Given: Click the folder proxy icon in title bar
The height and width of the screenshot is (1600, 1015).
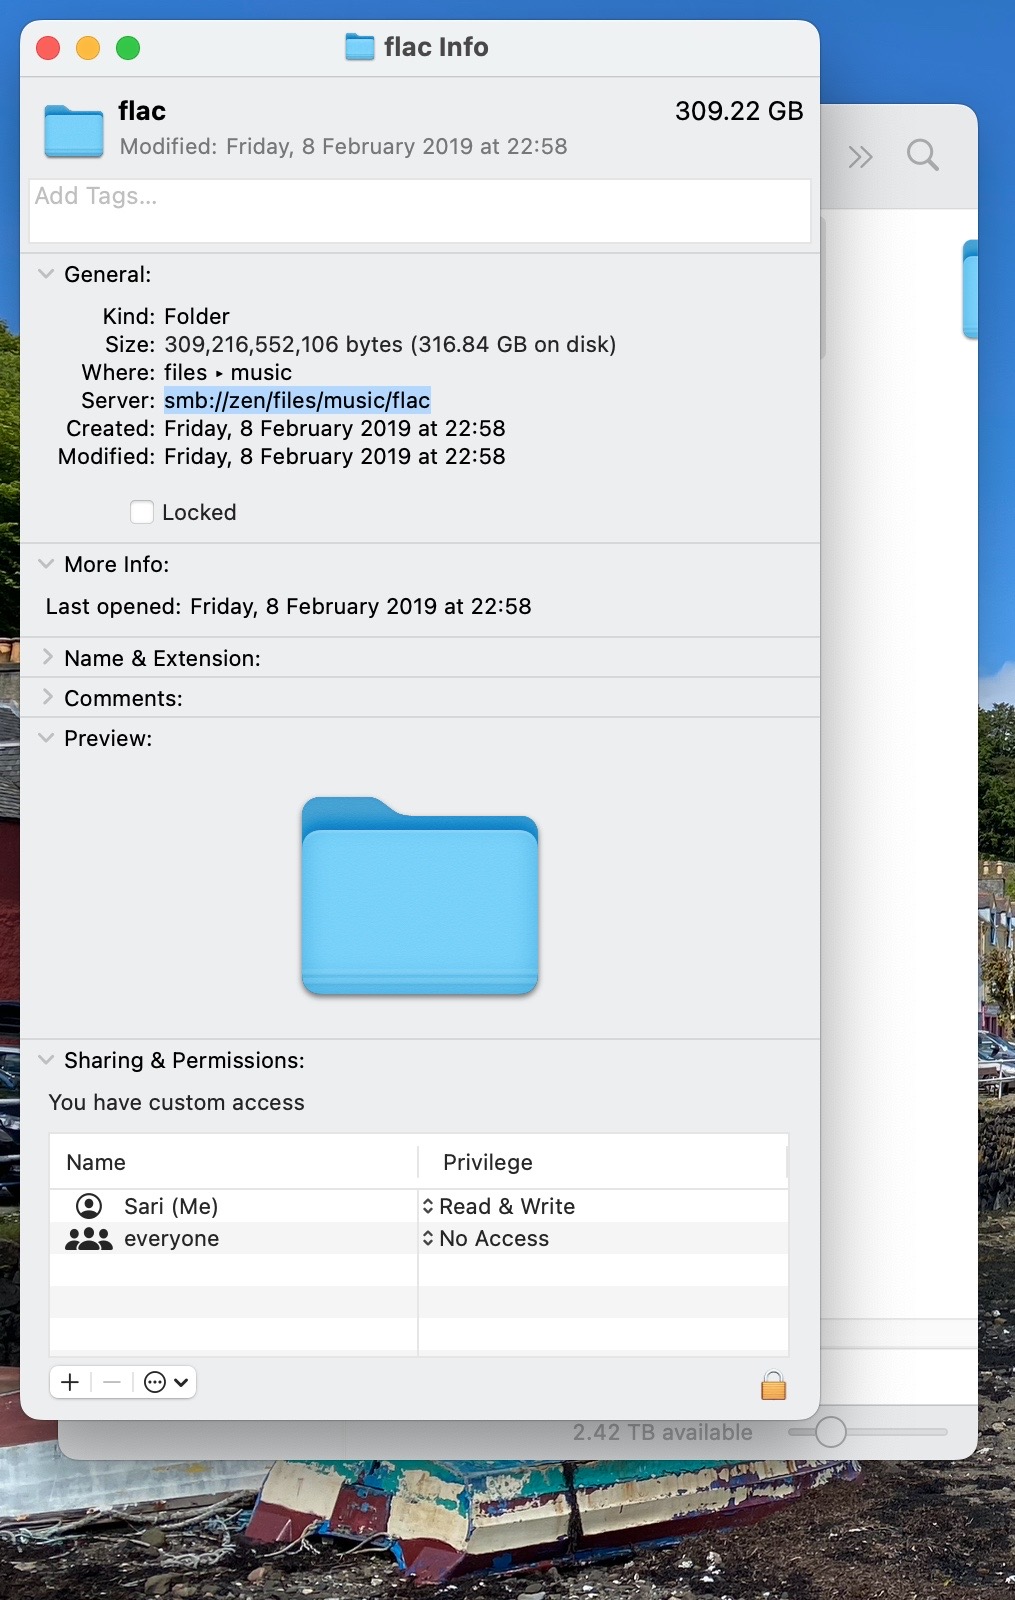Looking at the screenshot, I should 359,47.
